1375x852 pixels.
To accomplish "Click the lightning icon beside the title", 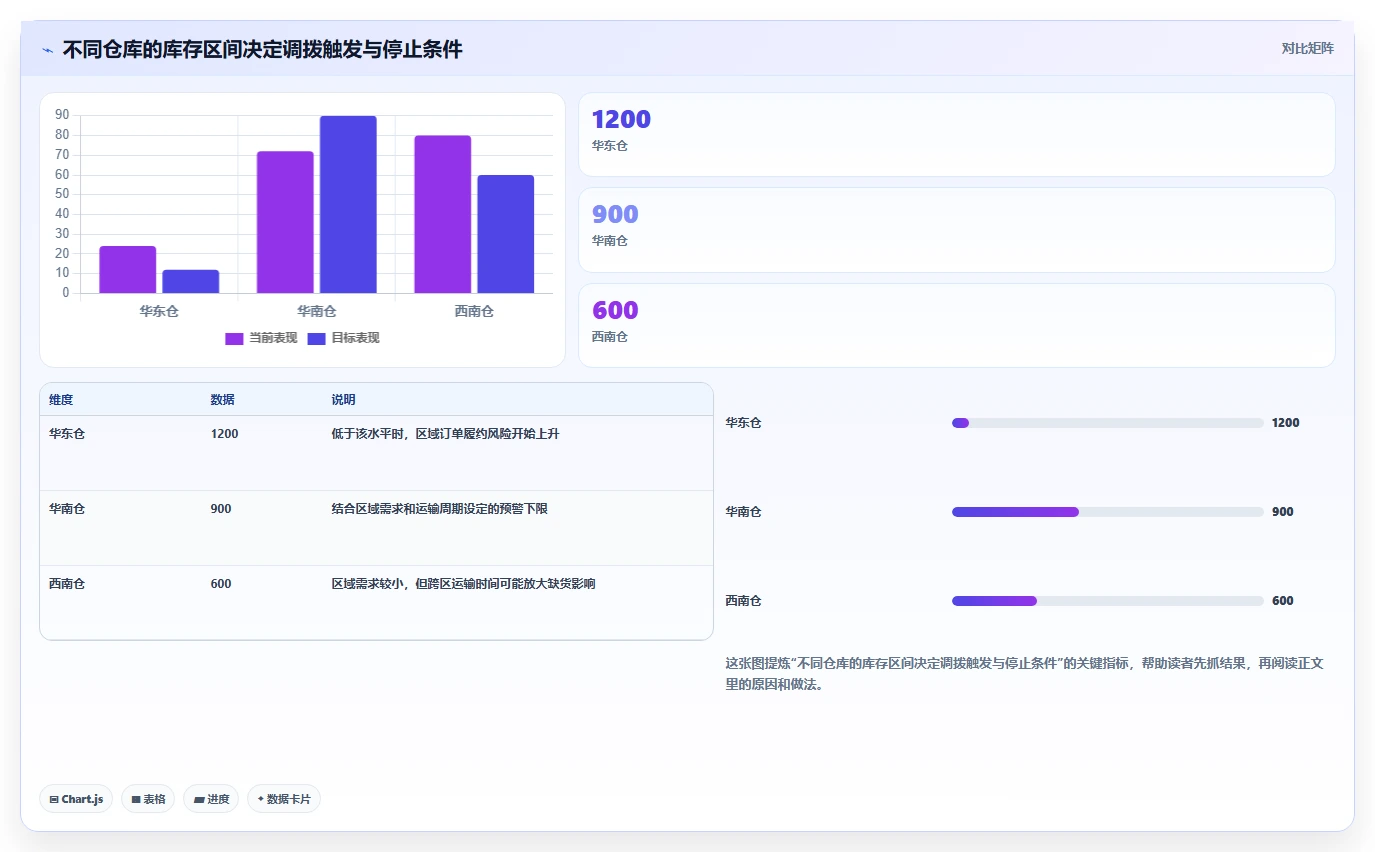I will tap(47, 50).
